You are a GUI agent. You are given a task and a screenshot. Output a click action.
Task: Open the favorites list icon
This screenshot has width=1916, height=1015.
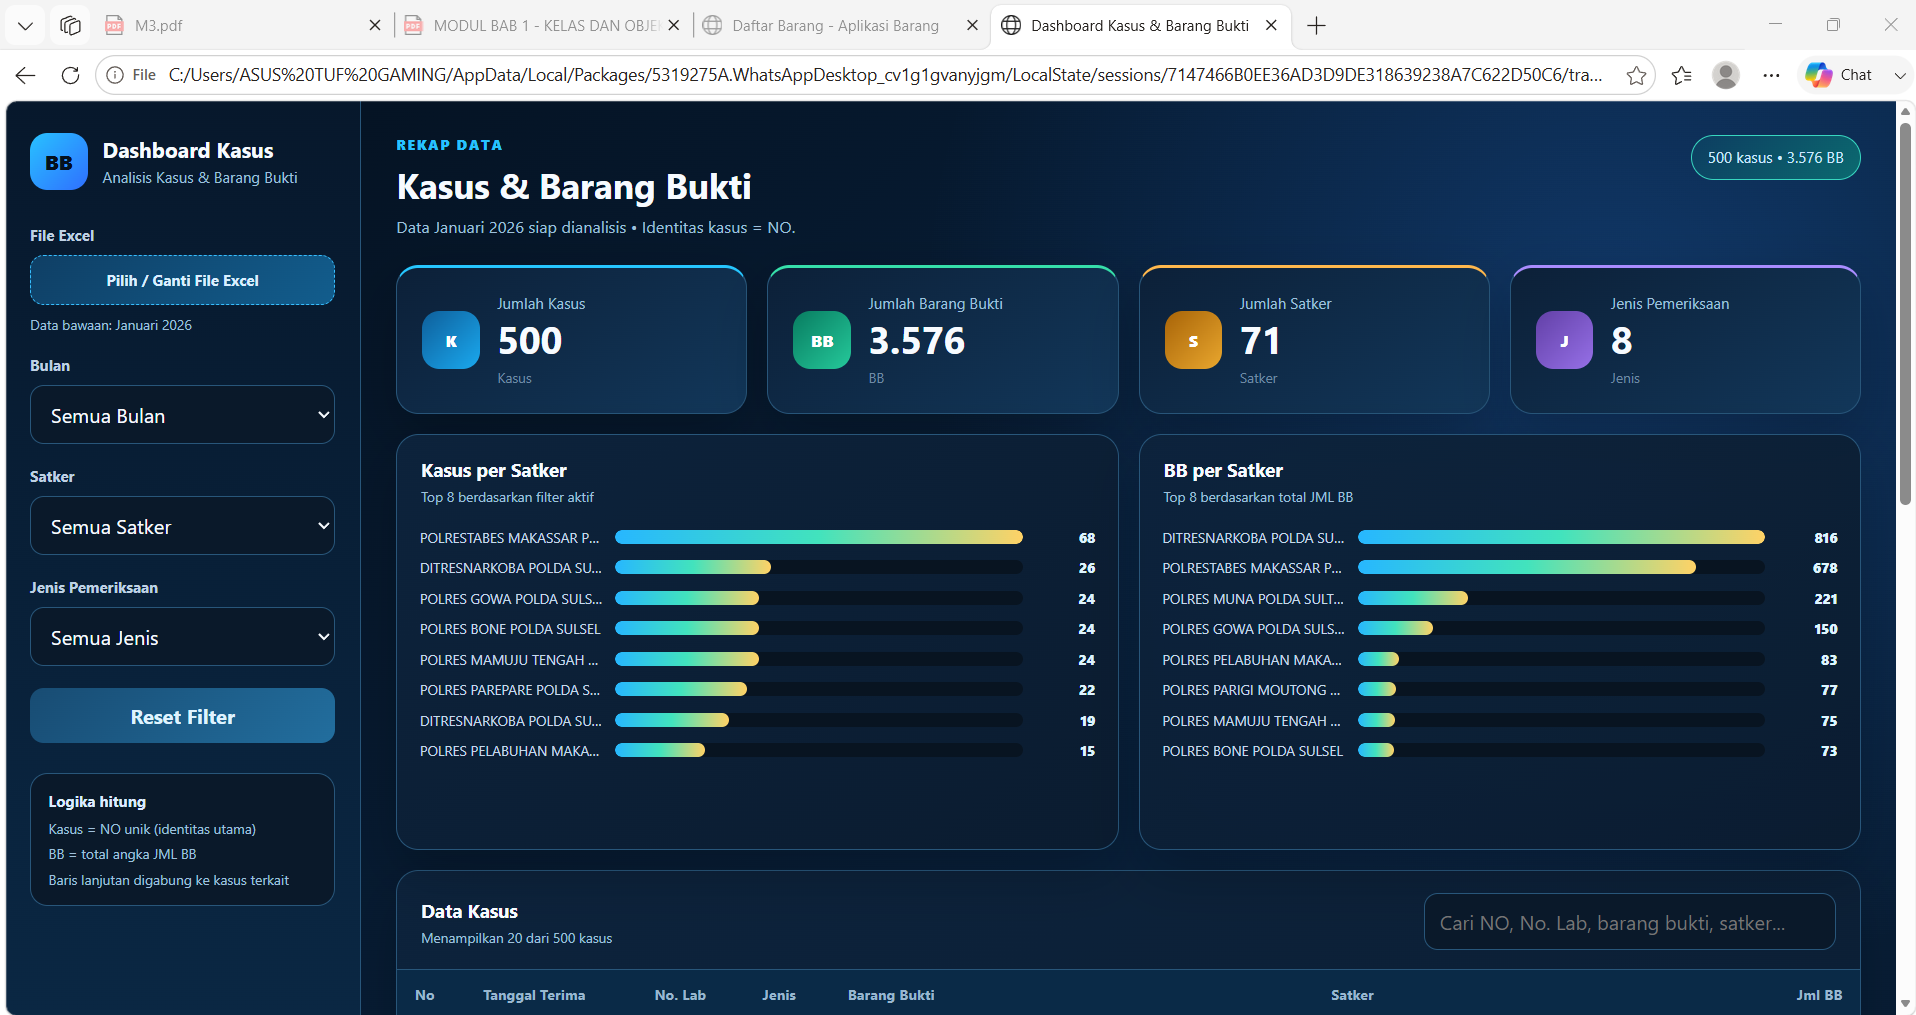click(1682, 75)
